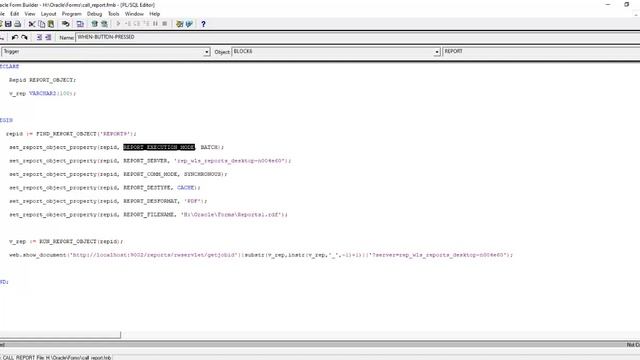
Task: Click the Compile Module icon
Action: pos(95,24)
